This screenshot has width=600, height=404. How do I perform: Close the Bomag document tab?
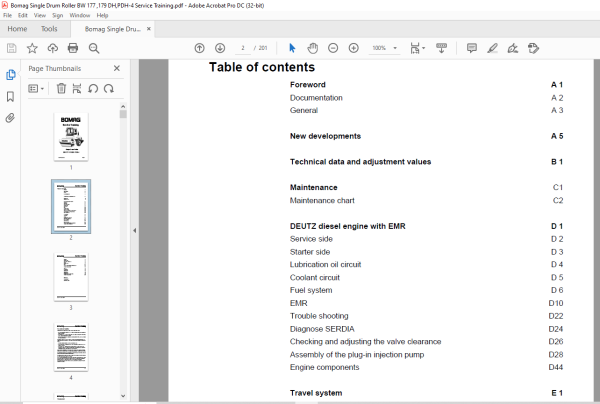149,29
